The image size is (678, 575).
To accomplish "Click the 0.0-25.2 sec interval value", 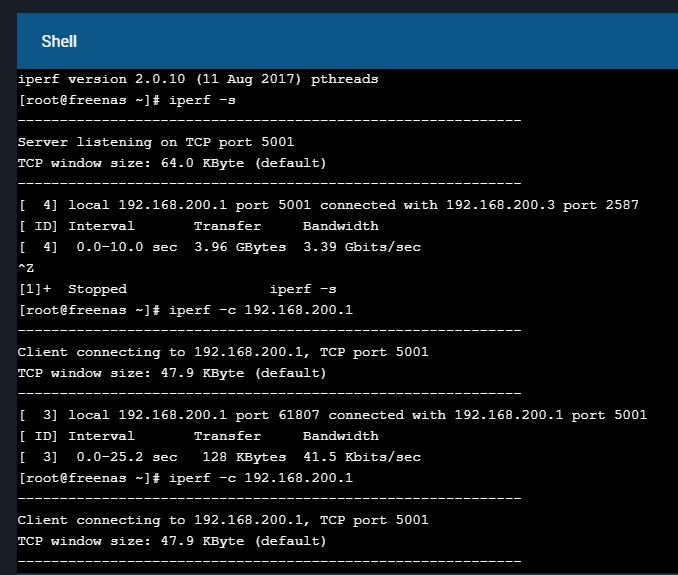I will point(127,457).
